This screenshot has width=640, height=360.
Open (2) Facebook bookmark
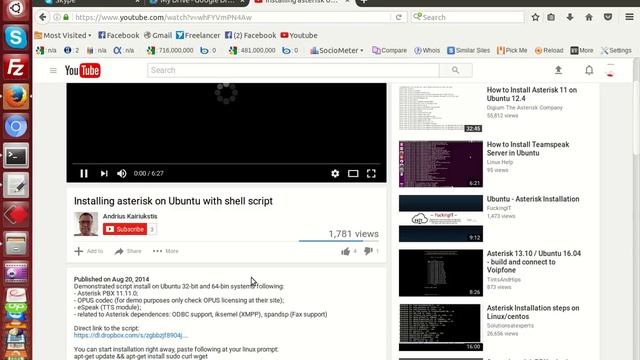pyautogui.click(x=251, y=36)
